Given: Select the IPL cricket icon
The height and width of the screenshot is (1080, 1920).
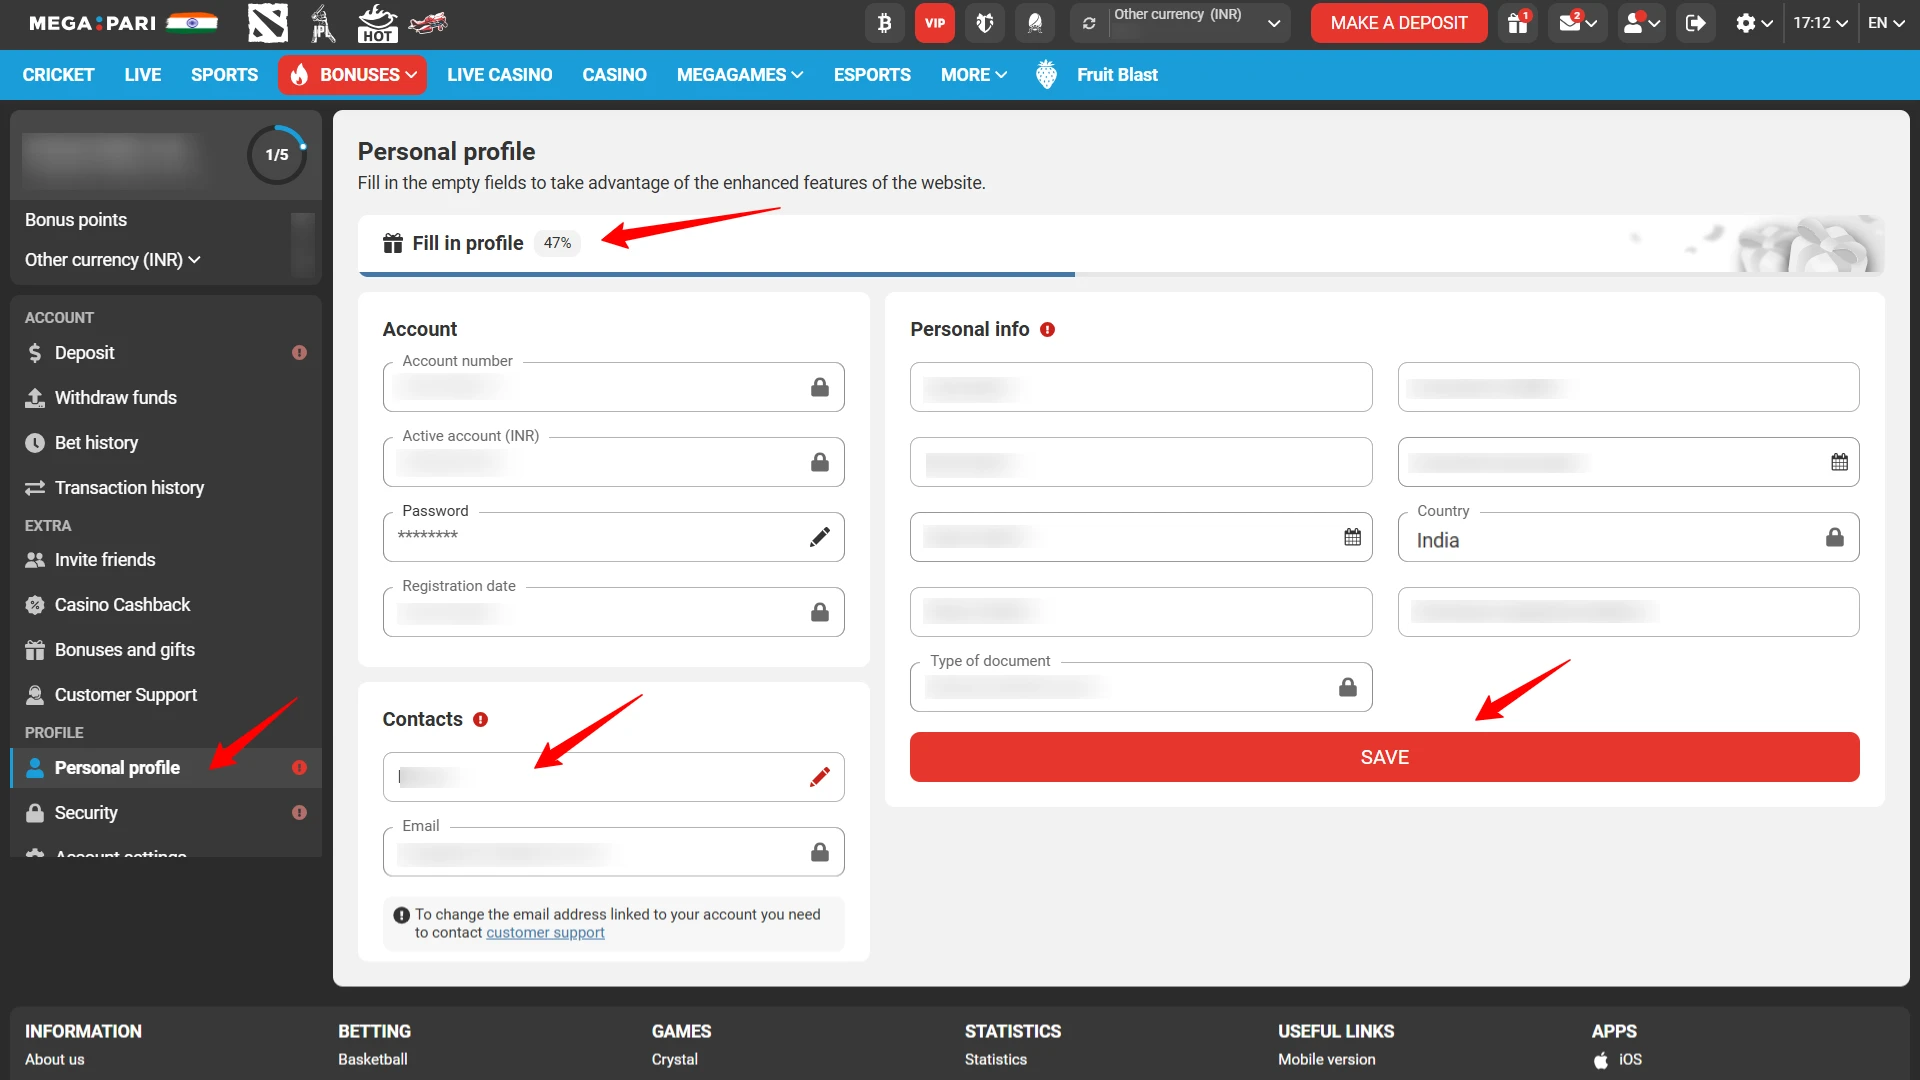Looking at the screenshot, I should pos(322,23).
